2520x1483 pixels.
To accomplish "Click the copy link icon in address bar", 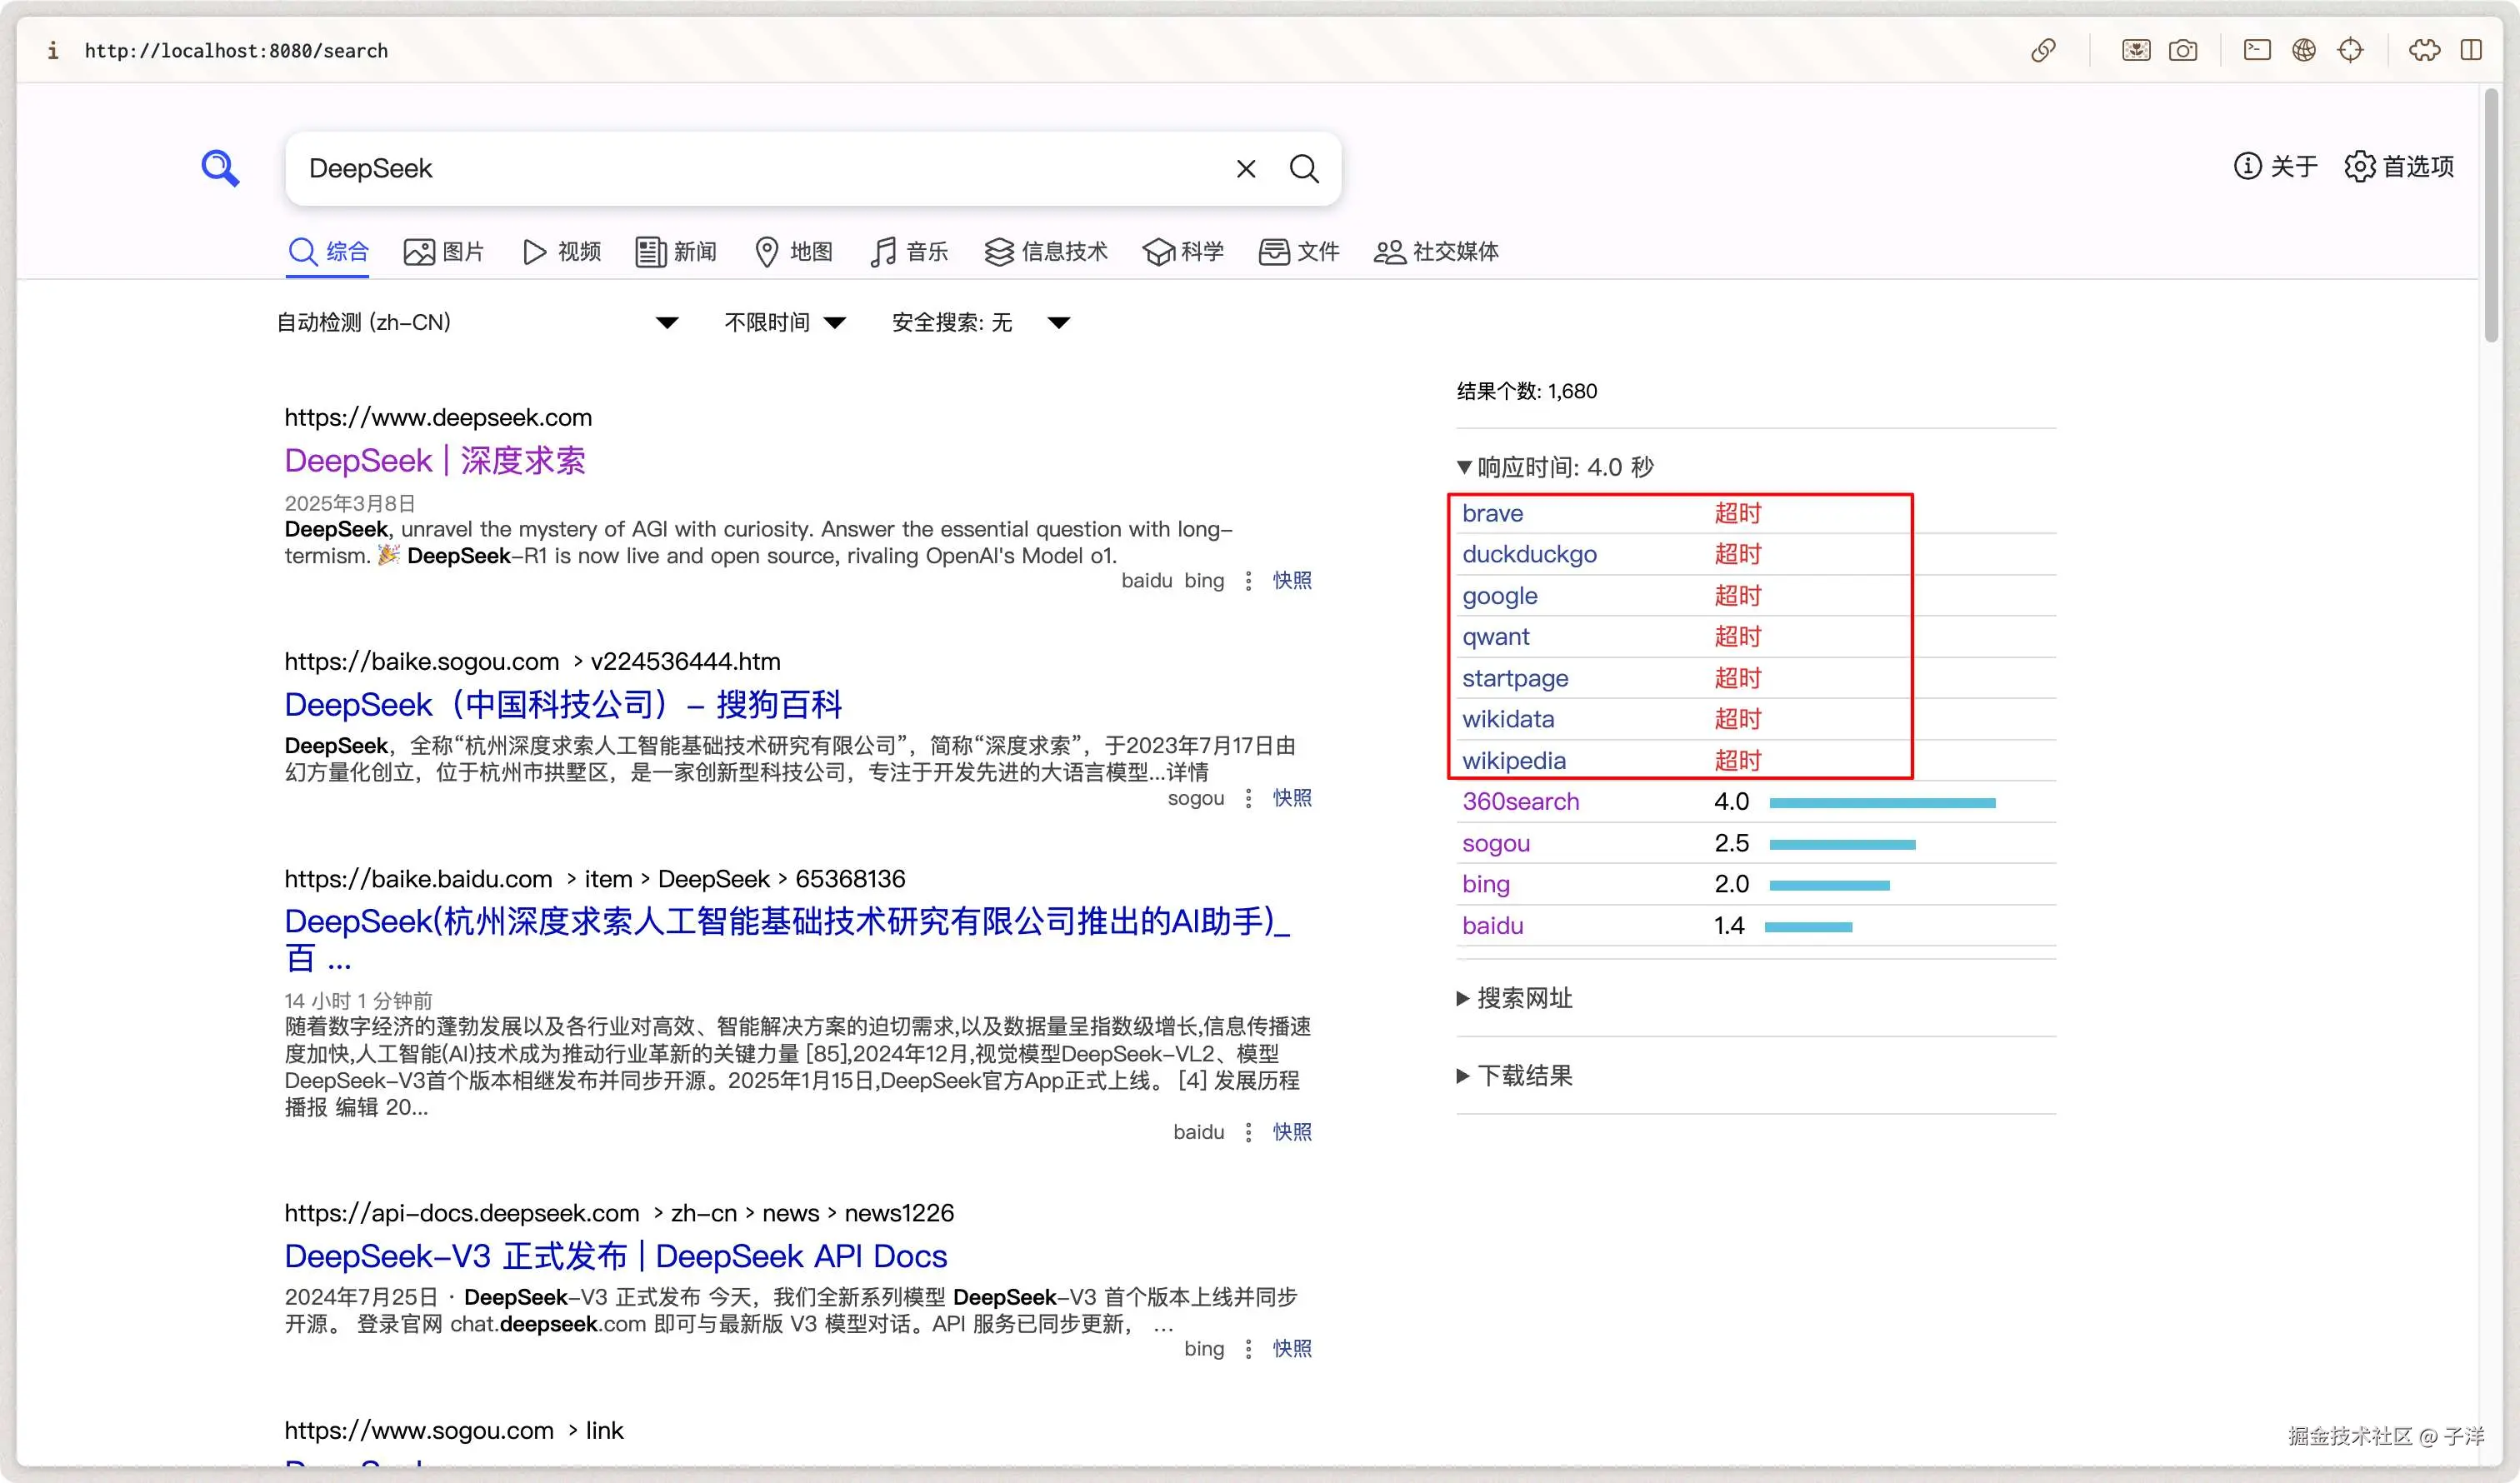I will tap(2043, 50).
